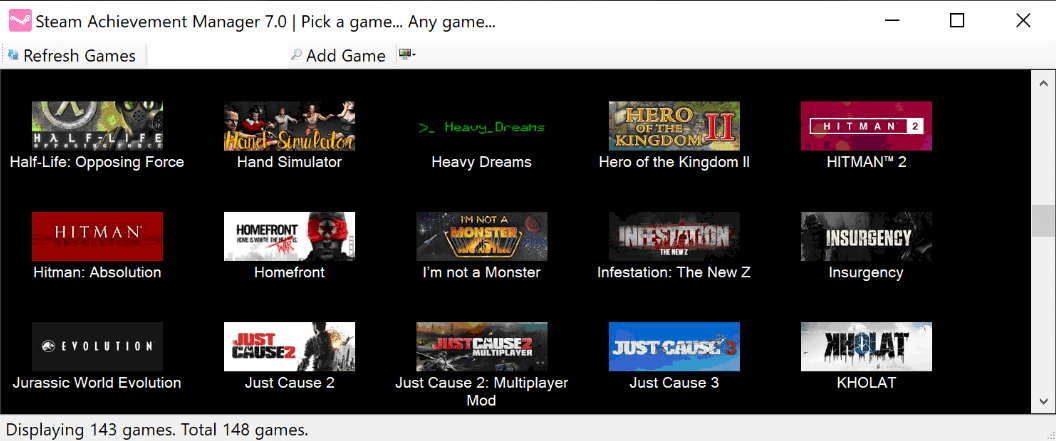Image resolution: width=1056 pixels, height=441 pixels.
Task: Click the 'Heavy Dreams' title text
Action: 482,162
